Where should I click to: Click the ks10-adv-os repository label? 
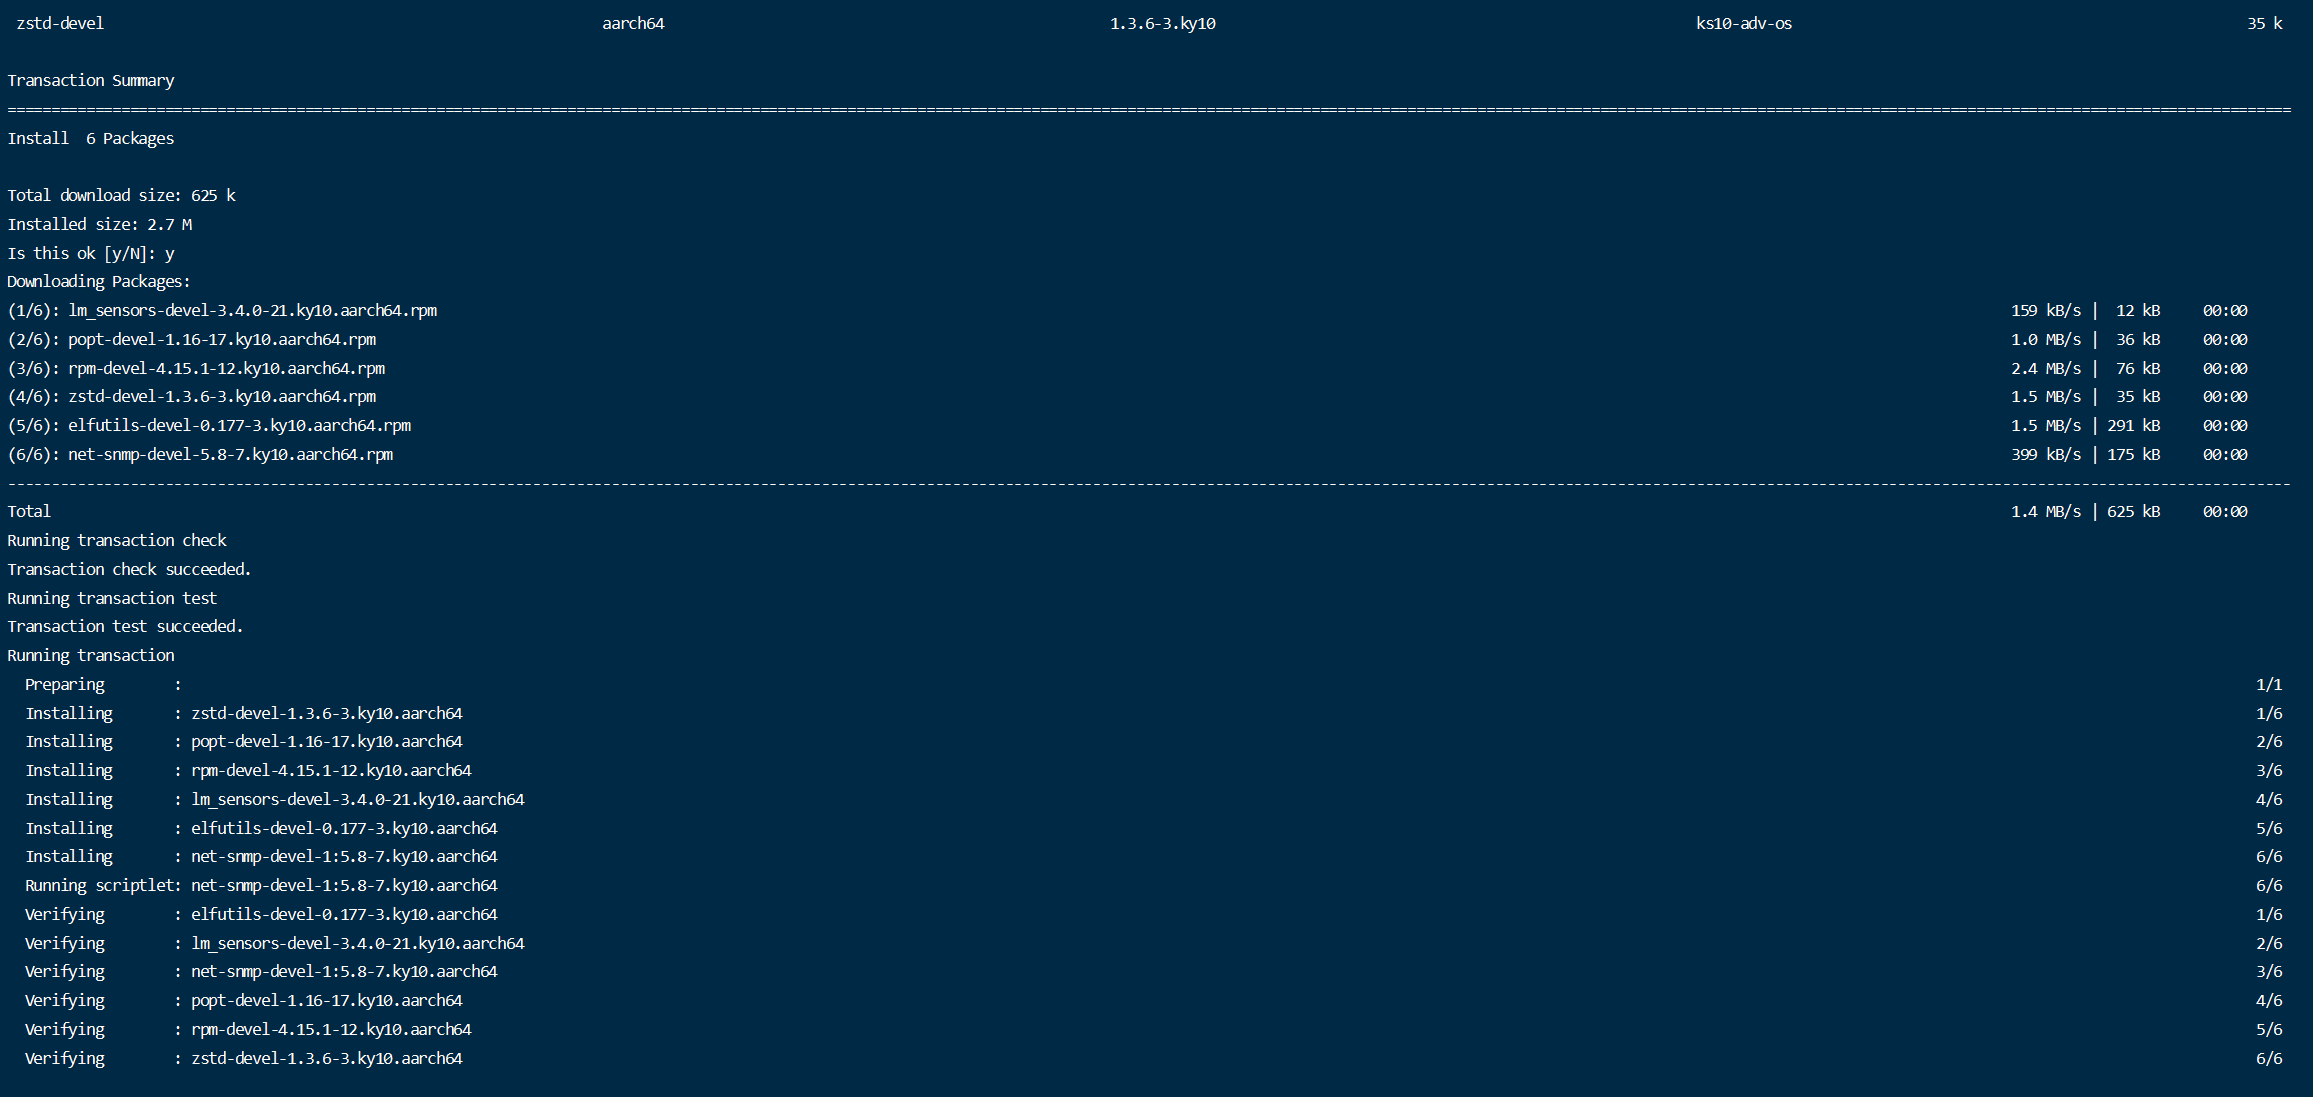1743,24
